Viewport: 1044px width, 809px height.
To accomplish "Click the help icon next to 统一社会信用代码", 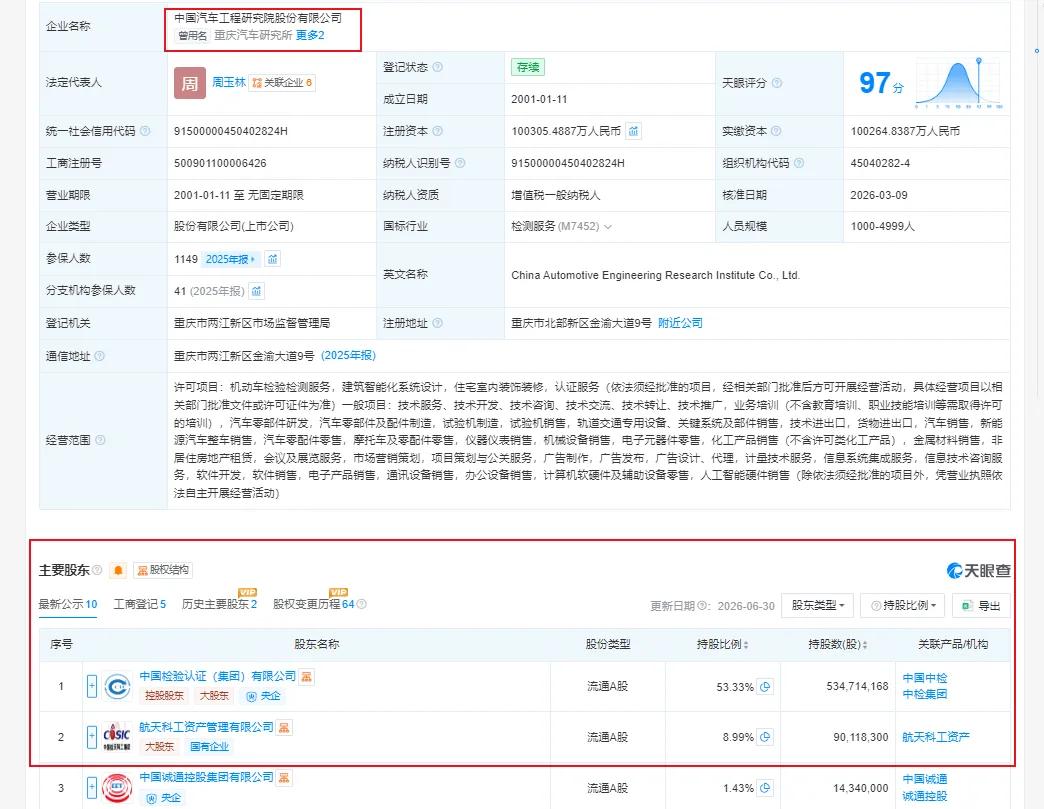I will coord(144,131).
